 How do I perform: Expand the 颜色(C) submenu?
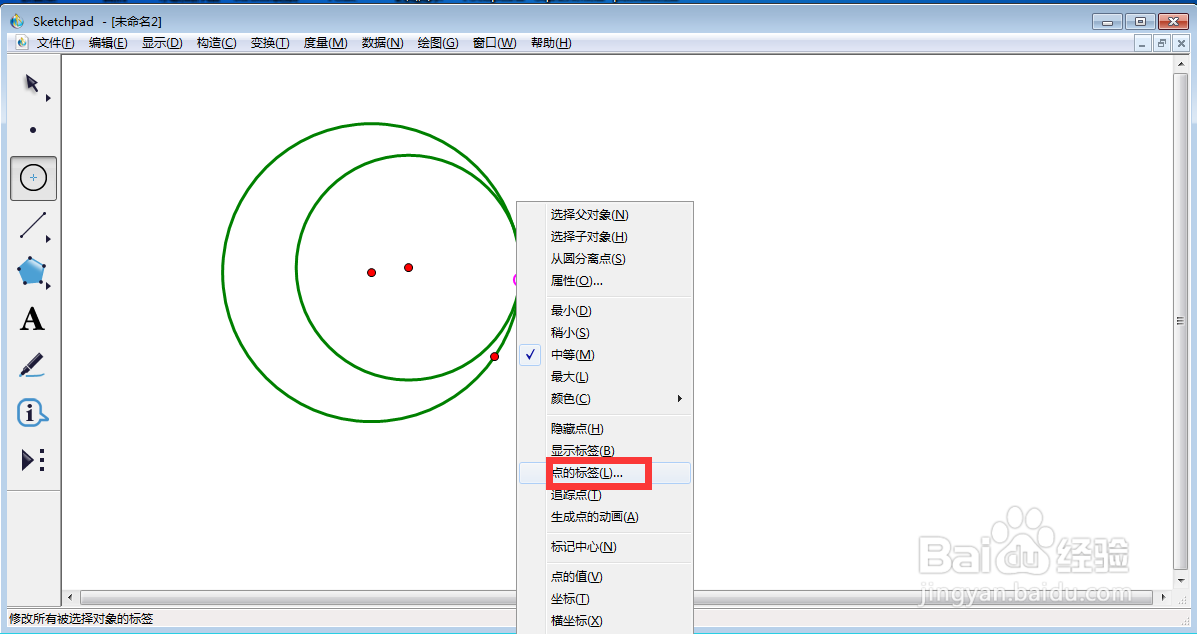679,398
